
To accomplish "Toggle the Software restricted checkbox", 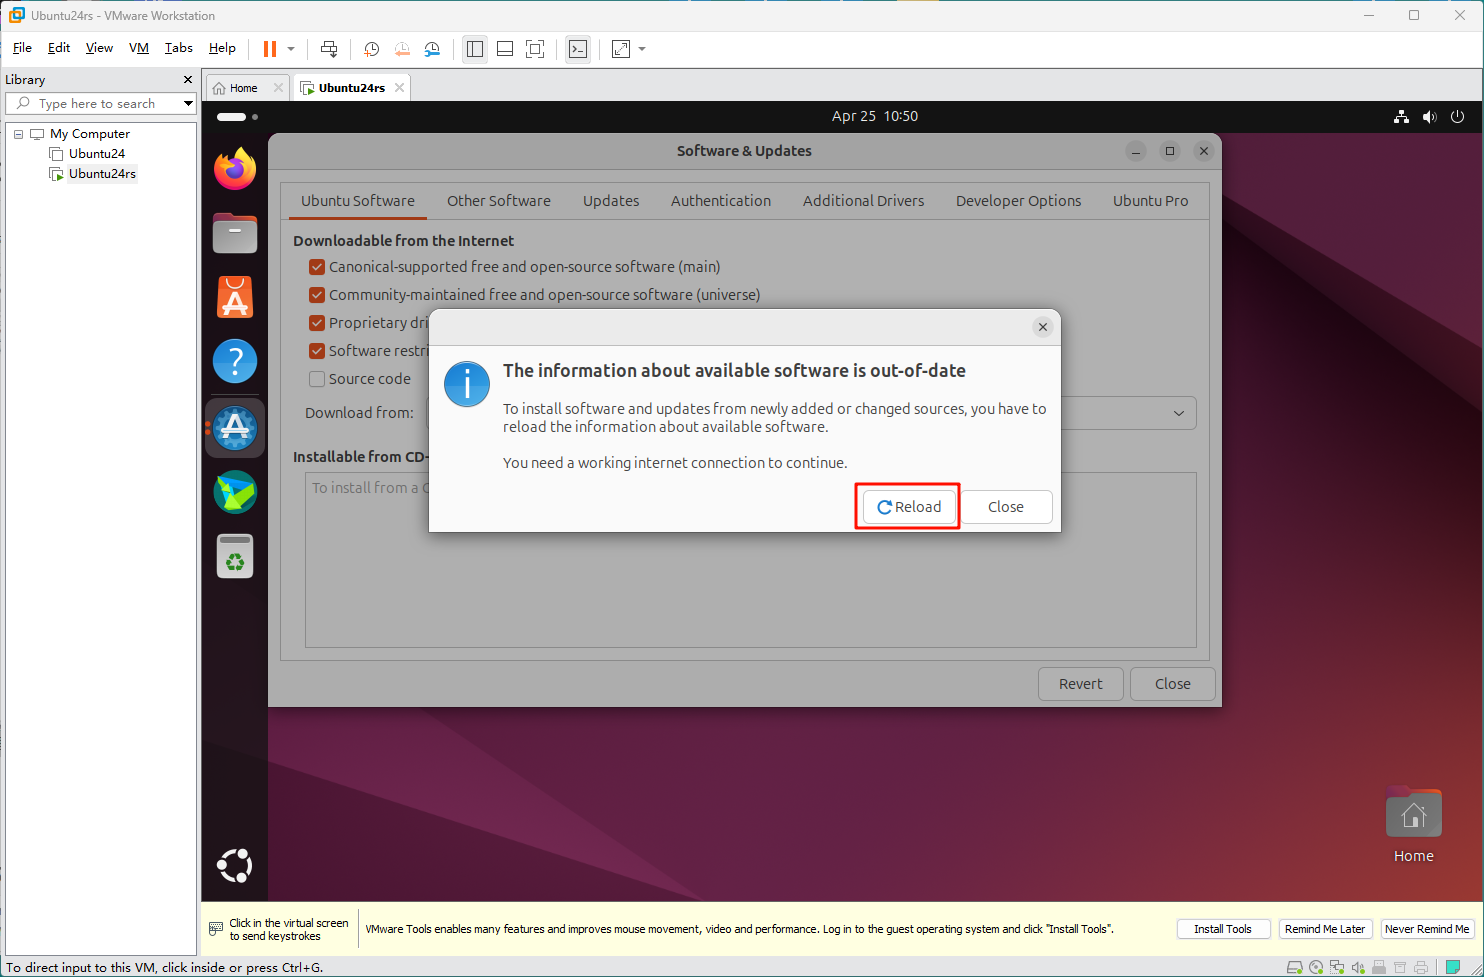I will 317,351.
